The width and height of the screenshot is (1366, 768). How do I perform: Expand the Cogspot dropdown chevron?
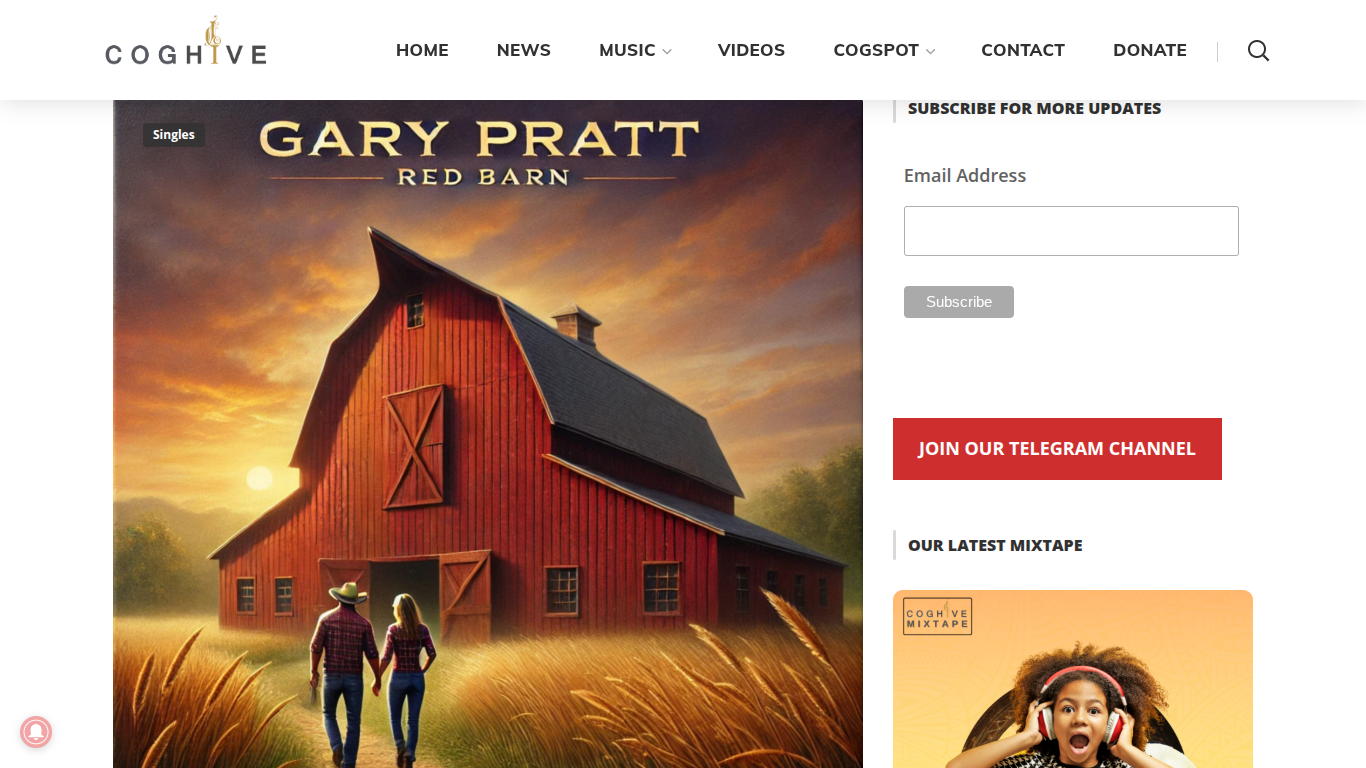[930, 51]
